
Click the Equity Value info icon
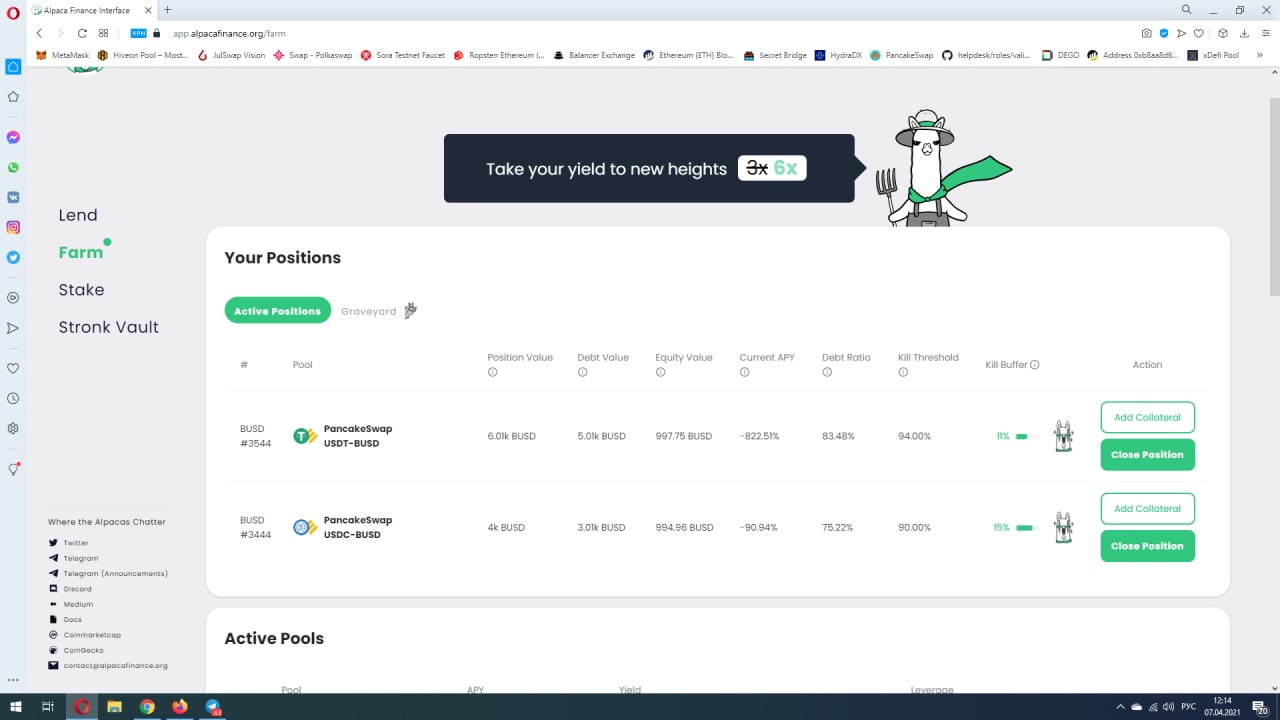click(661, 372)
